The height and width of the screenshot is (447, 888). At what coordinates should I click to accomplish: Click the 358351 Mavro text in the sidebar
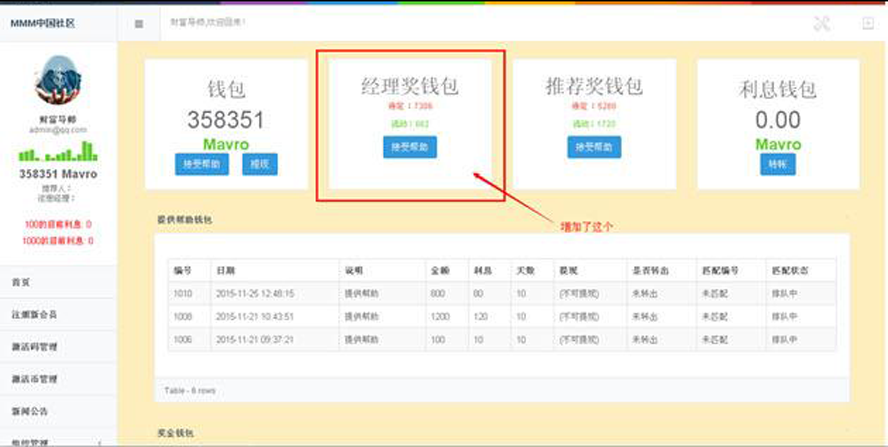pyautogui.click(x=58, y=174)
